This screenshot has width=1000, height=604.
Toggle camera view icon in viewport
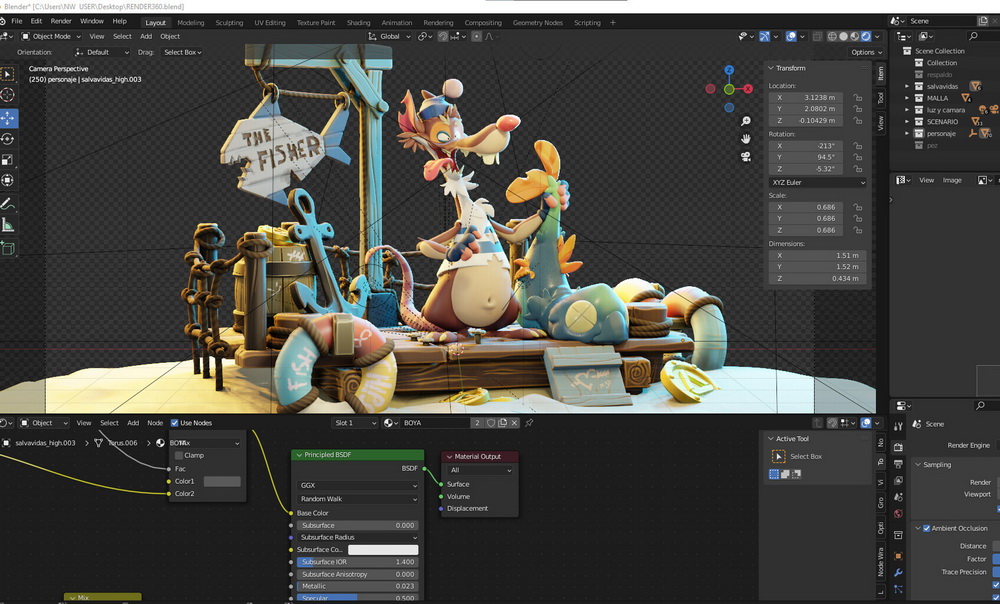click(x=746, y=156)
